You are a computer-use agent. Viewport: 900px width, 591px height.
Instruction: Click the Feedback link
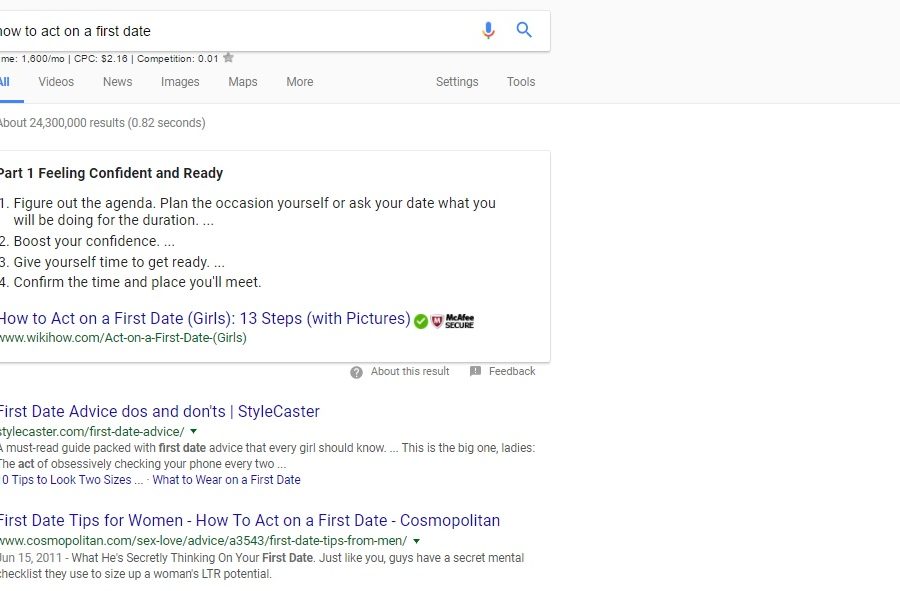click(x=512, y=371)
